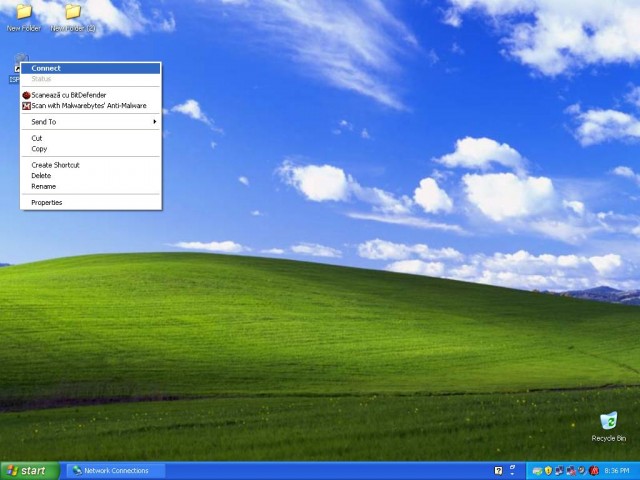
Task: Choose Rename in the context menu
Action: [x=91, y=186]
